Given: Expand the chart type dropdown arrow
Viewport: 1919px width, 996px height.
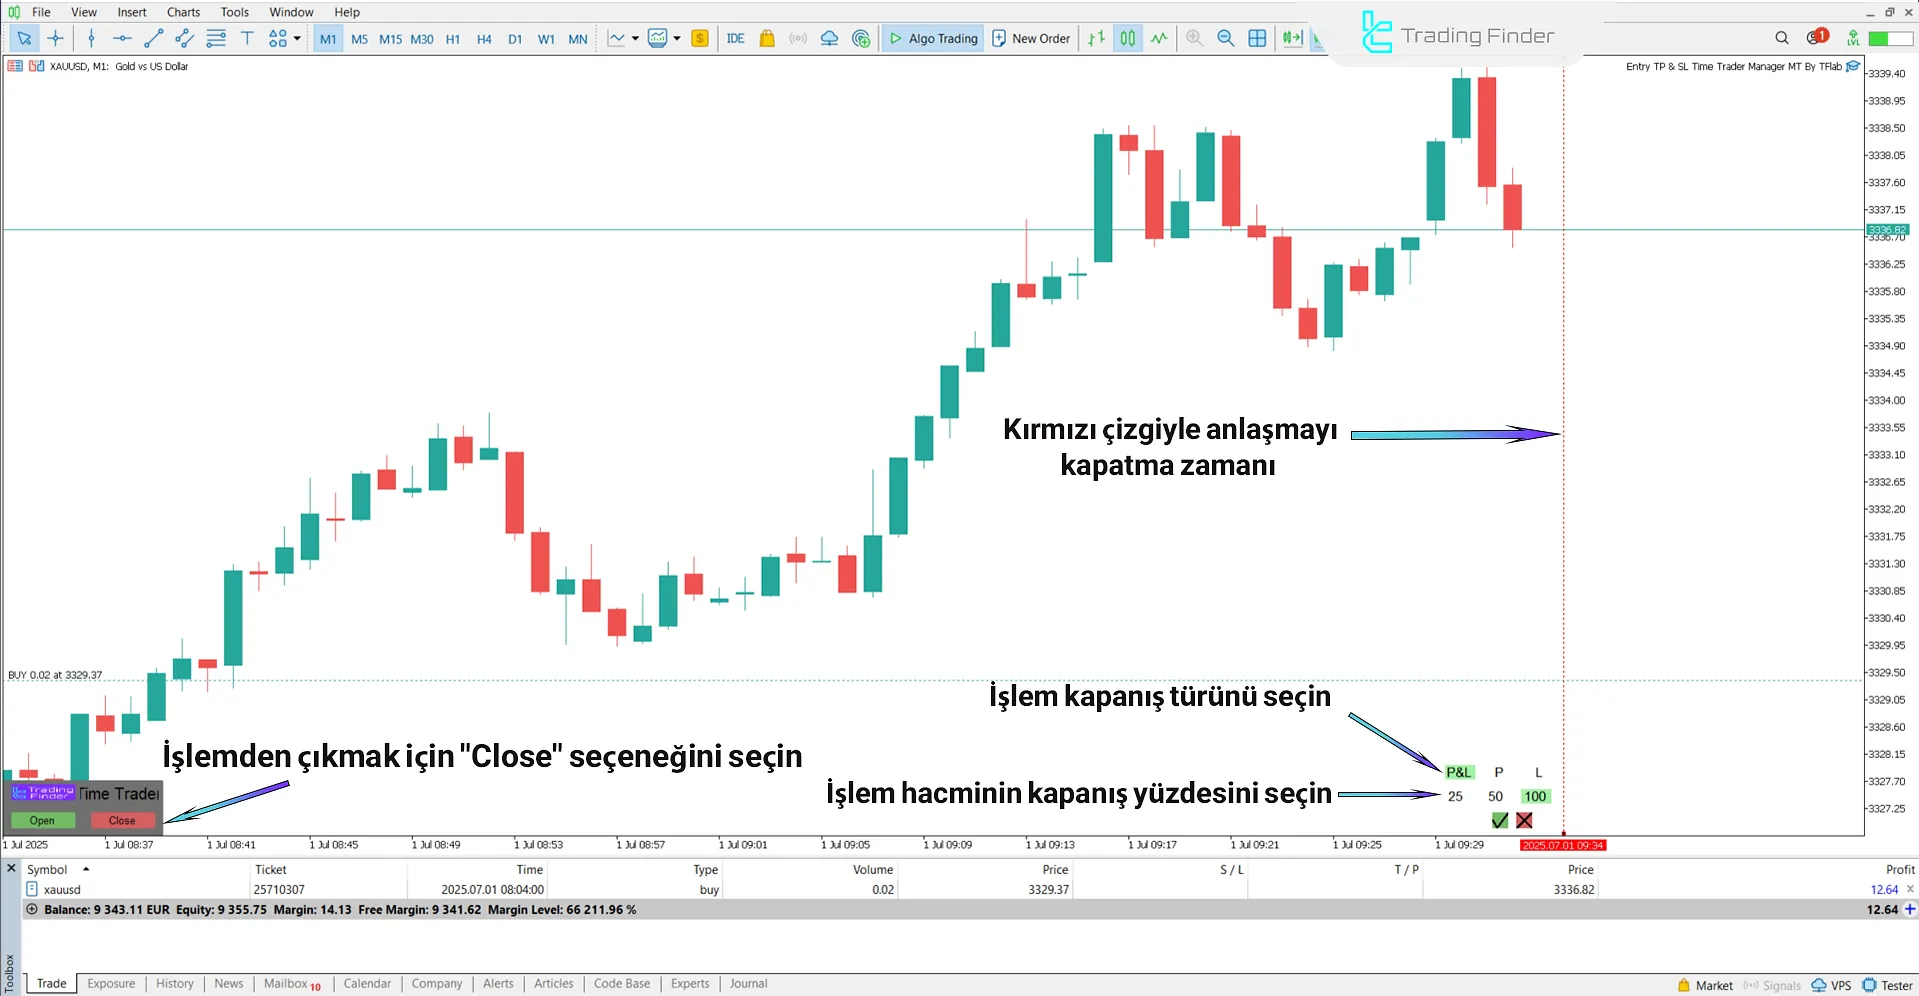Looking at the screenshot, I should pos(633,38).
